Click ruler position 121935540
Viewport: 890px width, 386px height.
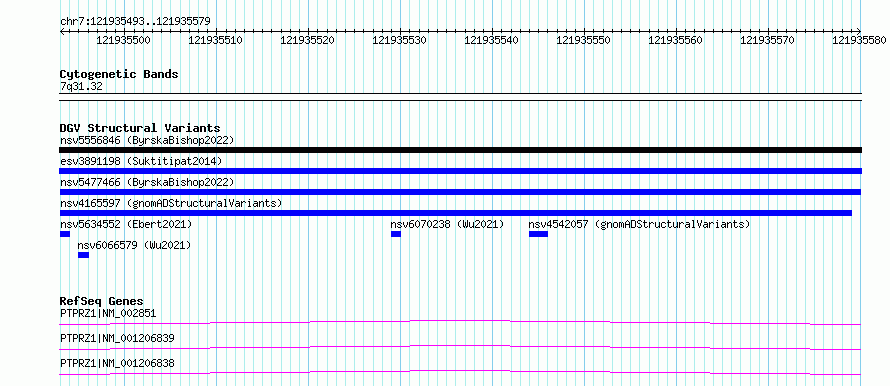click(492, 40)
